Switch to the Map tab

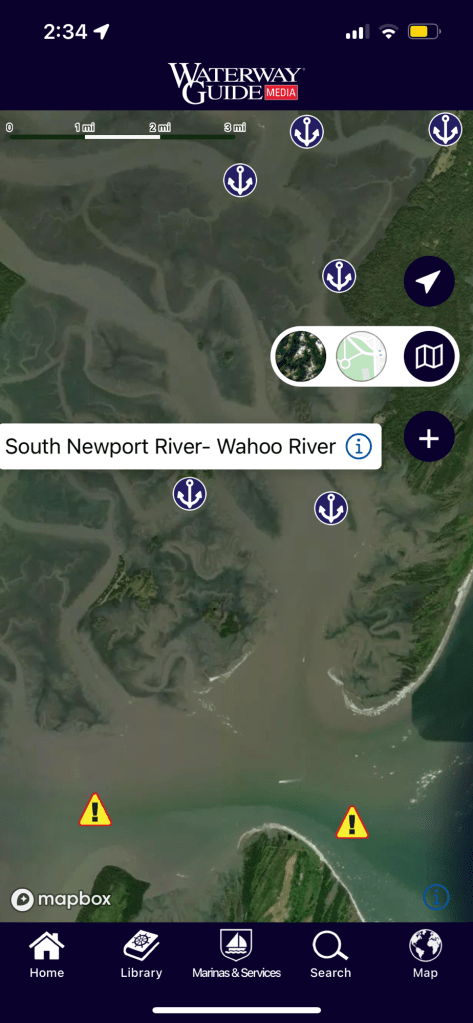pyautogui.click(x=425, y=955)
